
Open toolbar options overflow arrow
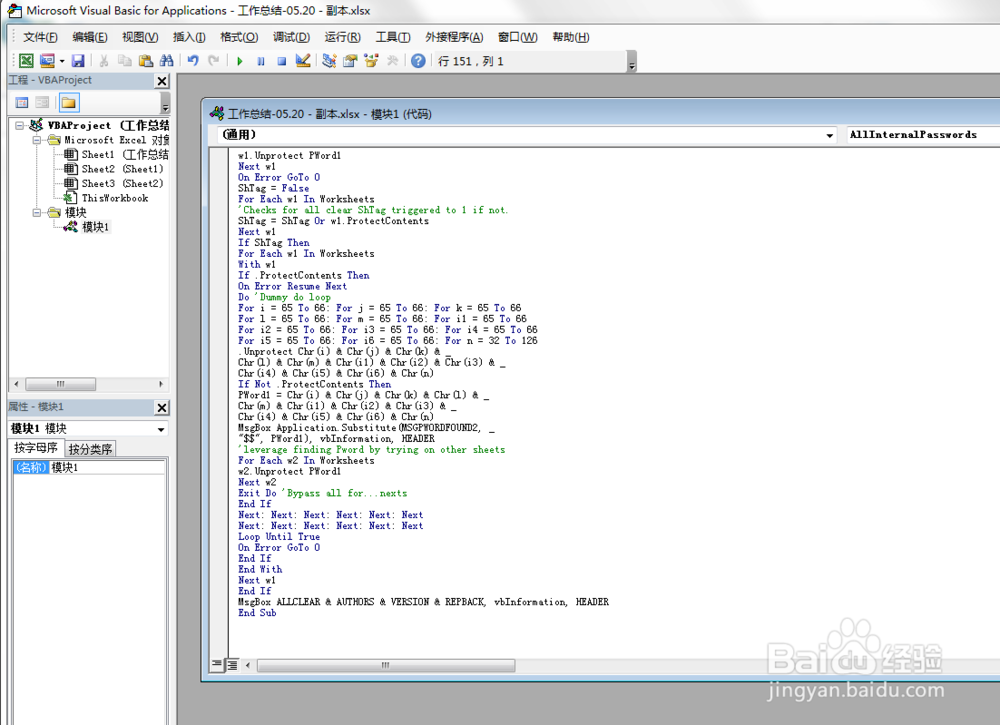pyautogui.click(x=632, y=62)
